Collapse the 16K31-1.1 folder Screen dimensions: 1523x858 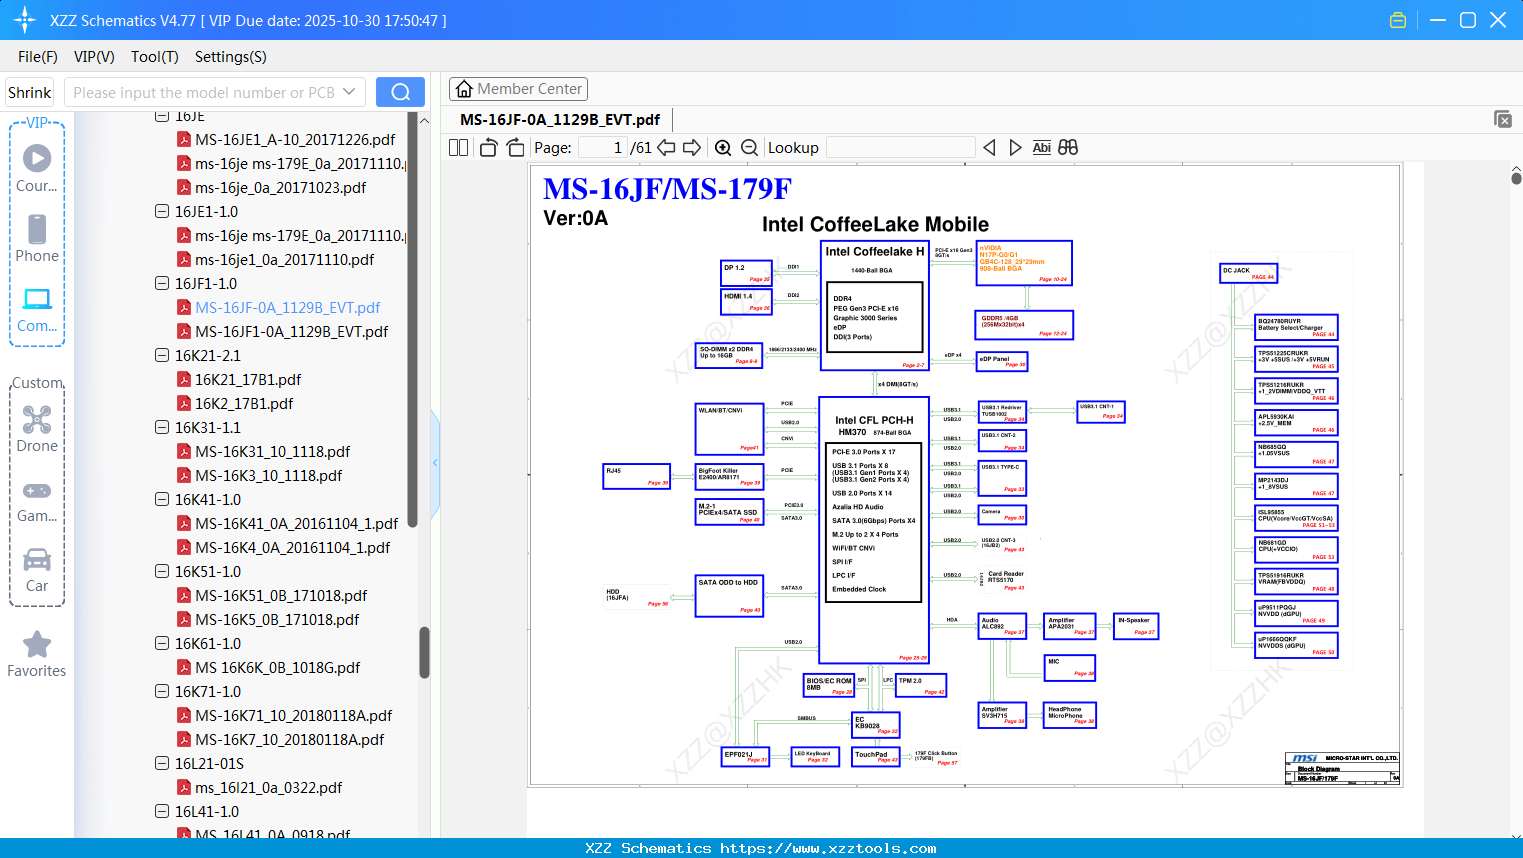pyautogui.click(x=162, y=427)
